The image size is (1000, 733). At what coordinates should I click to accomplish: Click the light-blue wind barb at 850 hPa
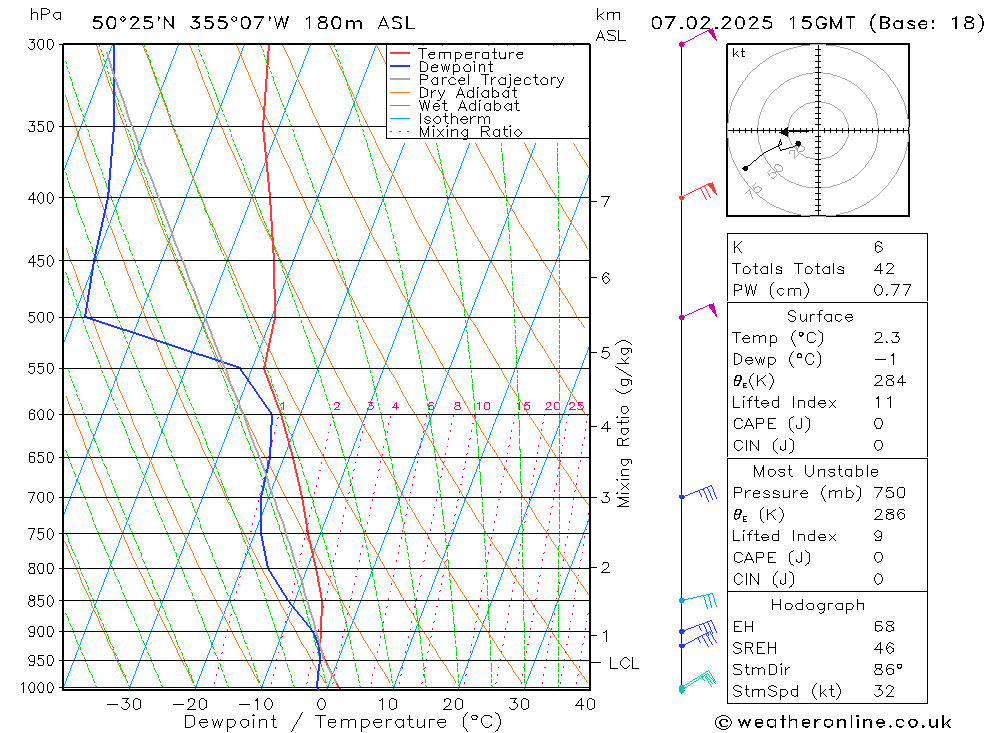coord(699,600)
